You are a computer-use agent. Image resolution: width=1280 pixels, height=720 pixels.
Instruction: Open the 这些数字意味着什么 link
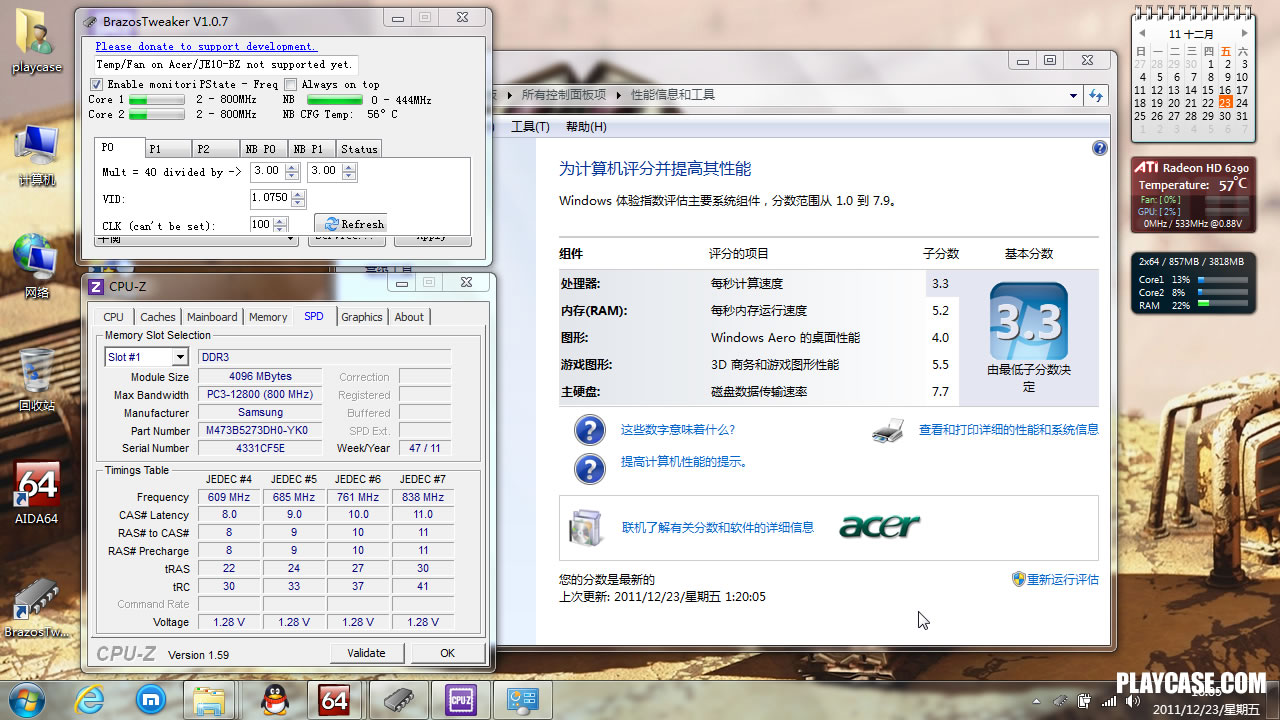[678, 430]
